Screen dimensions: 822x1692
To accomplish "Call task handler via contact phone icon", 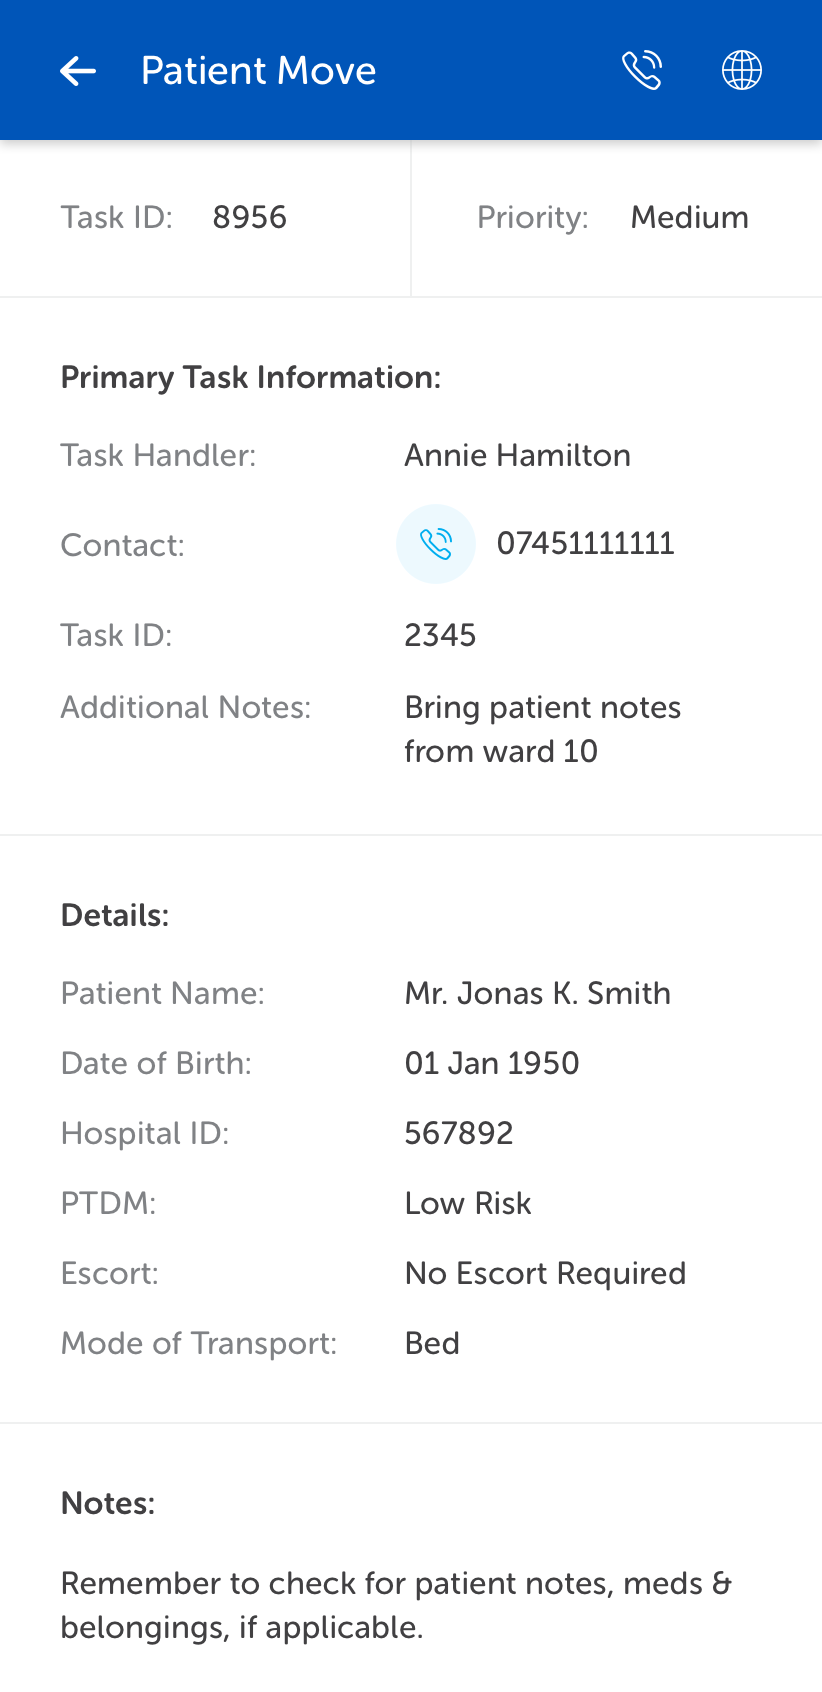I will tap(436, 544).
